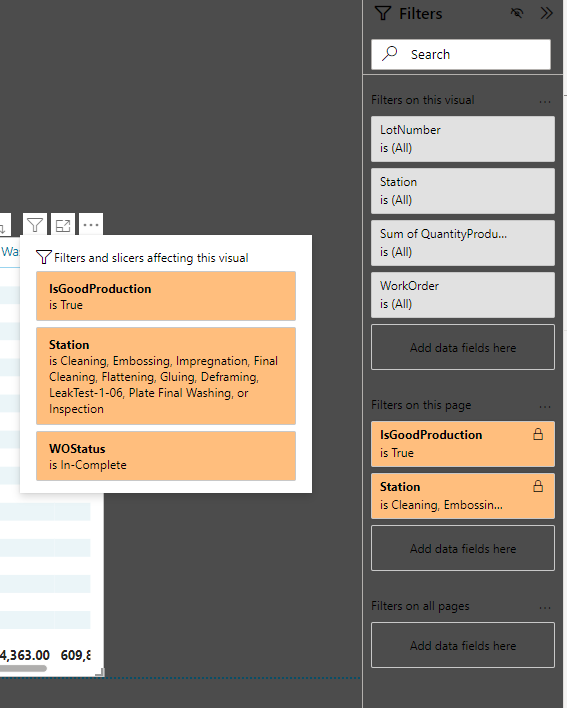Click the Filters on this visual heading

423,100
